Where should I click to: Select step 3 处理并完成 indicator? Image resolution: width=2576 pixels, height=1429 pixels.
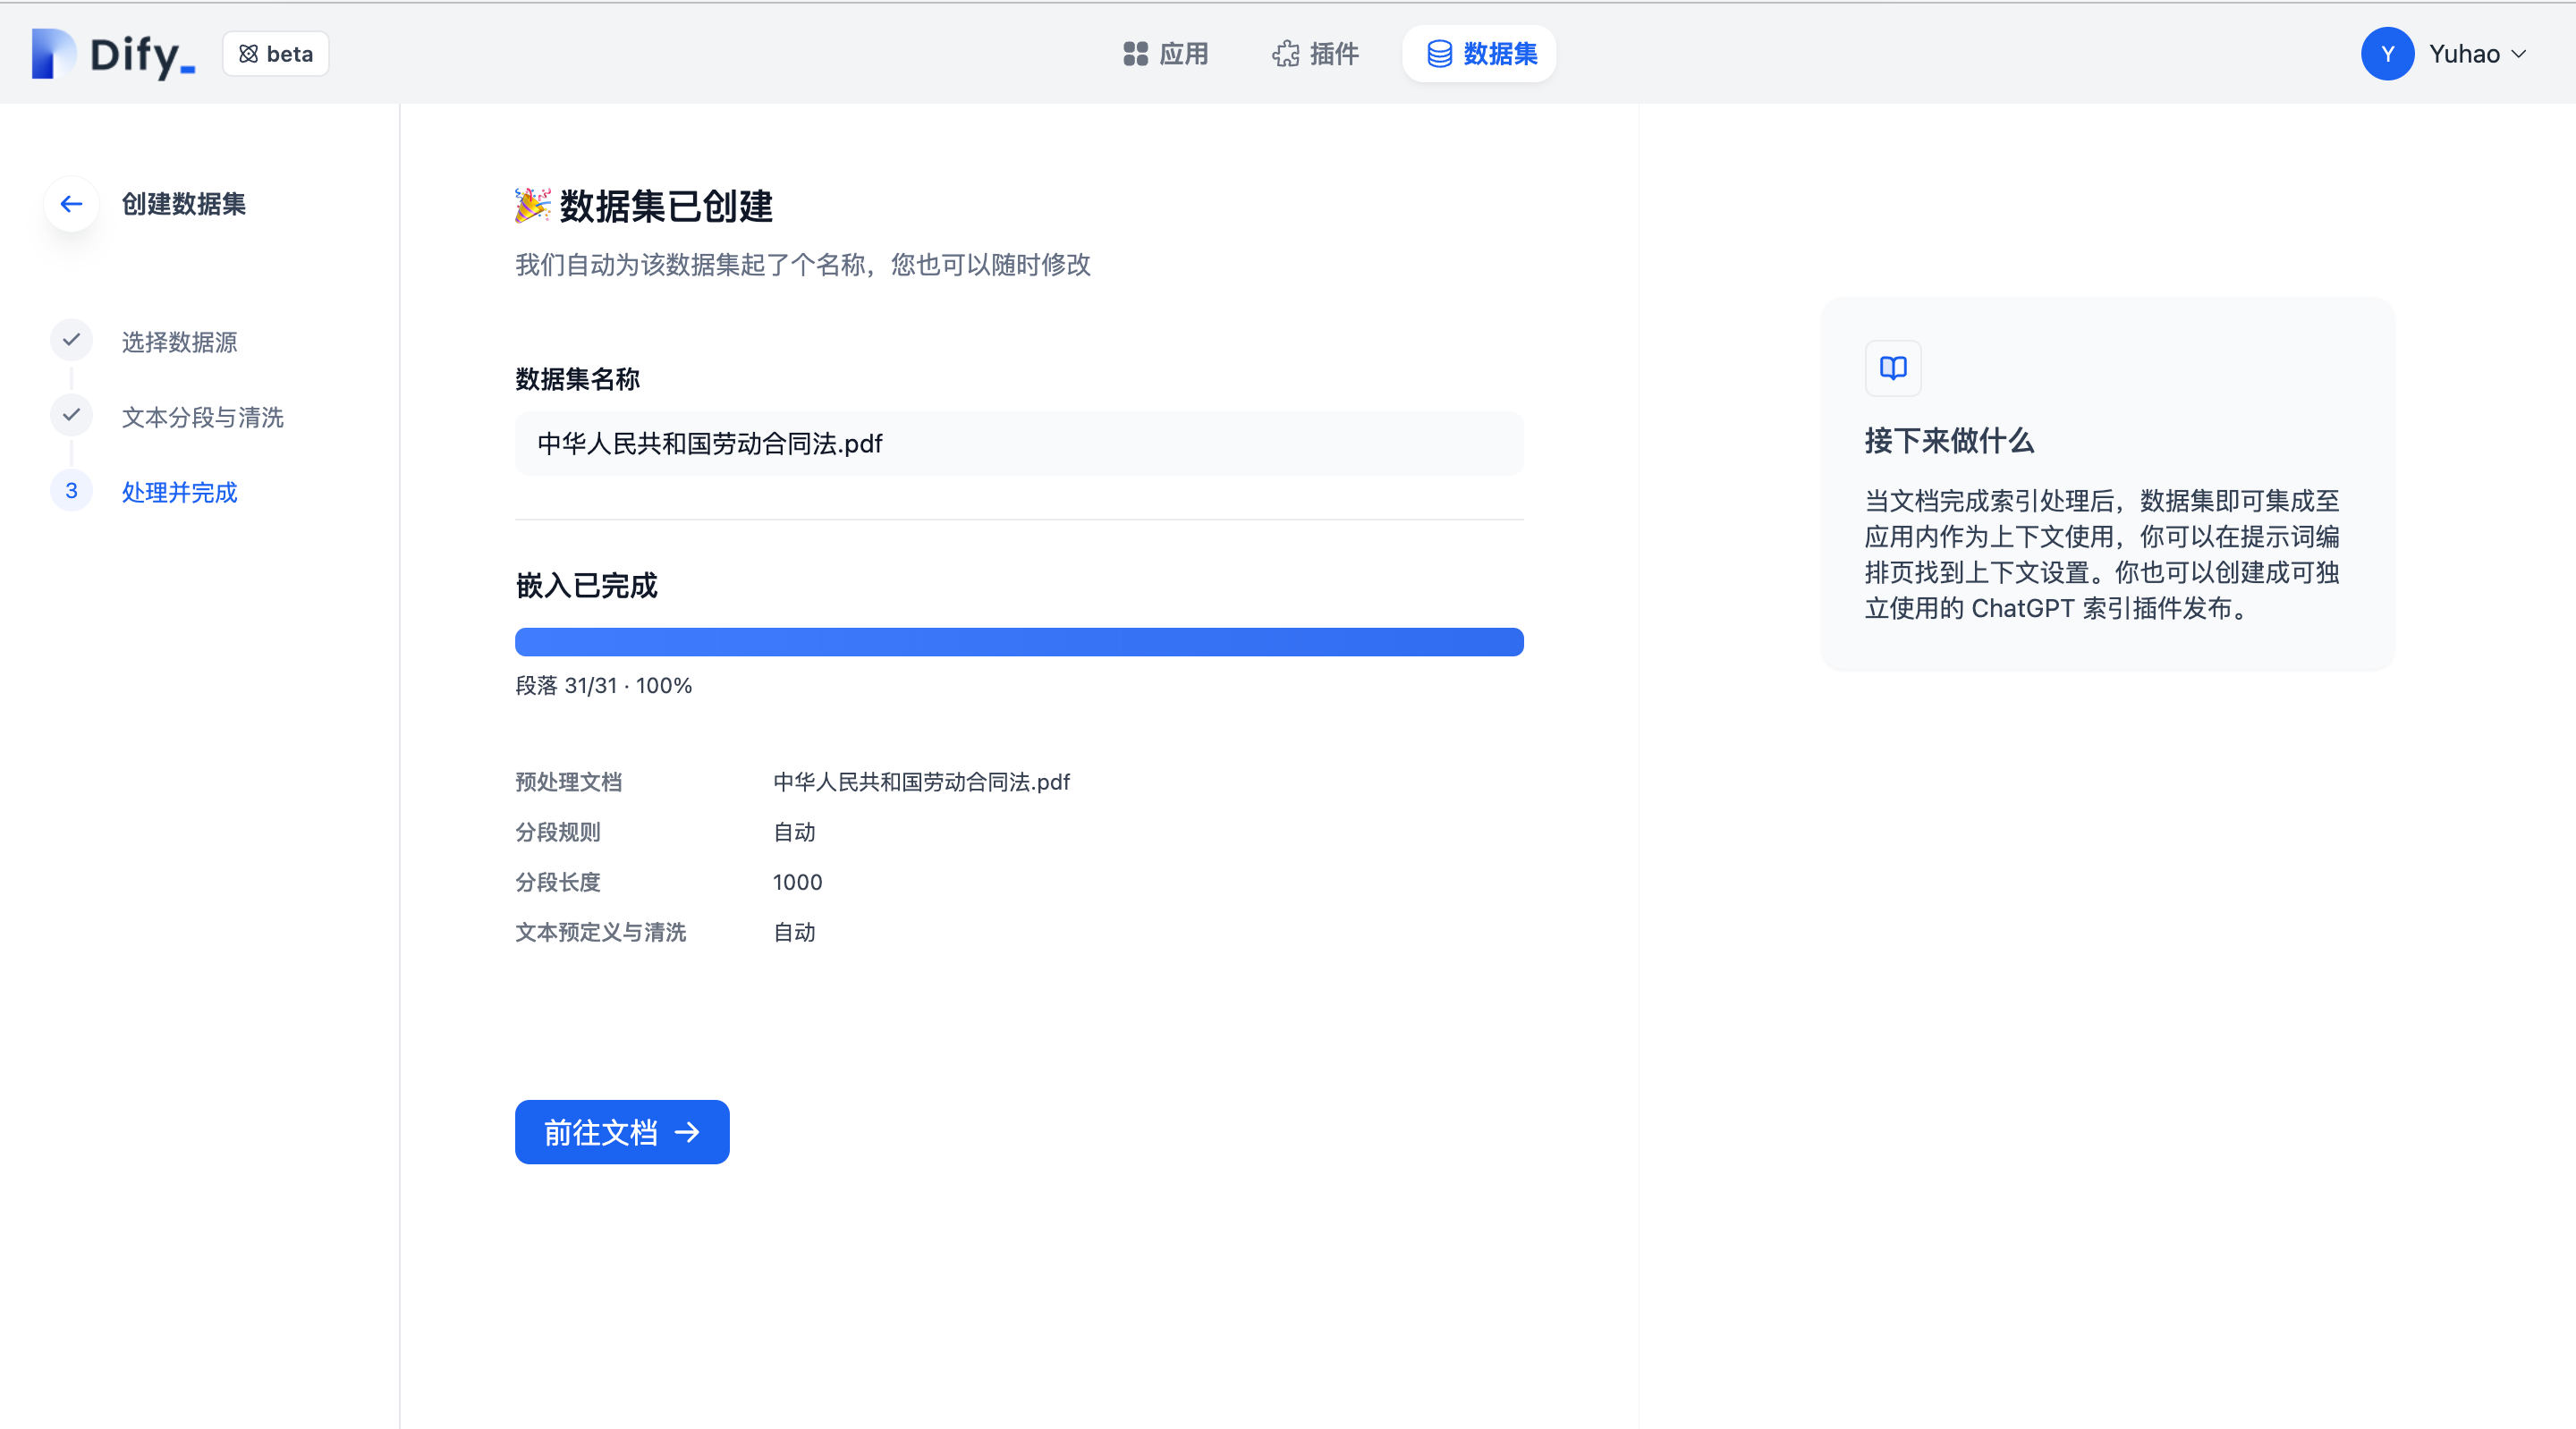tap(70, 491)
